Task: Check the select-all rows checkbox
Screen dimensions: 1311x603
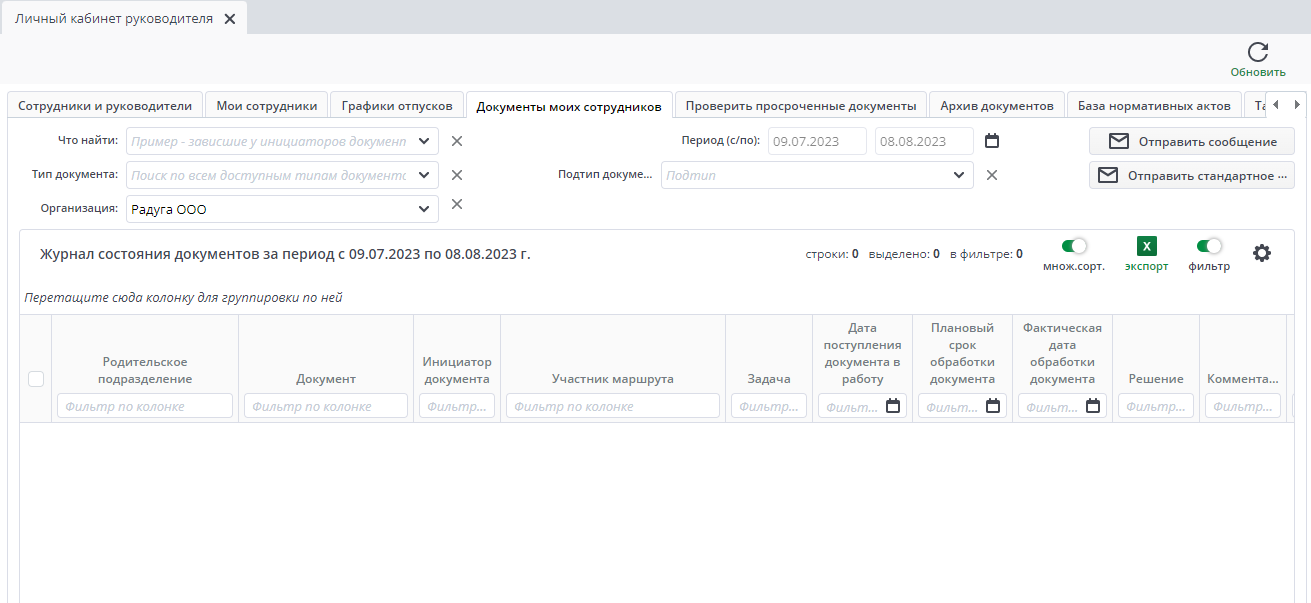Action: (36, 379)
